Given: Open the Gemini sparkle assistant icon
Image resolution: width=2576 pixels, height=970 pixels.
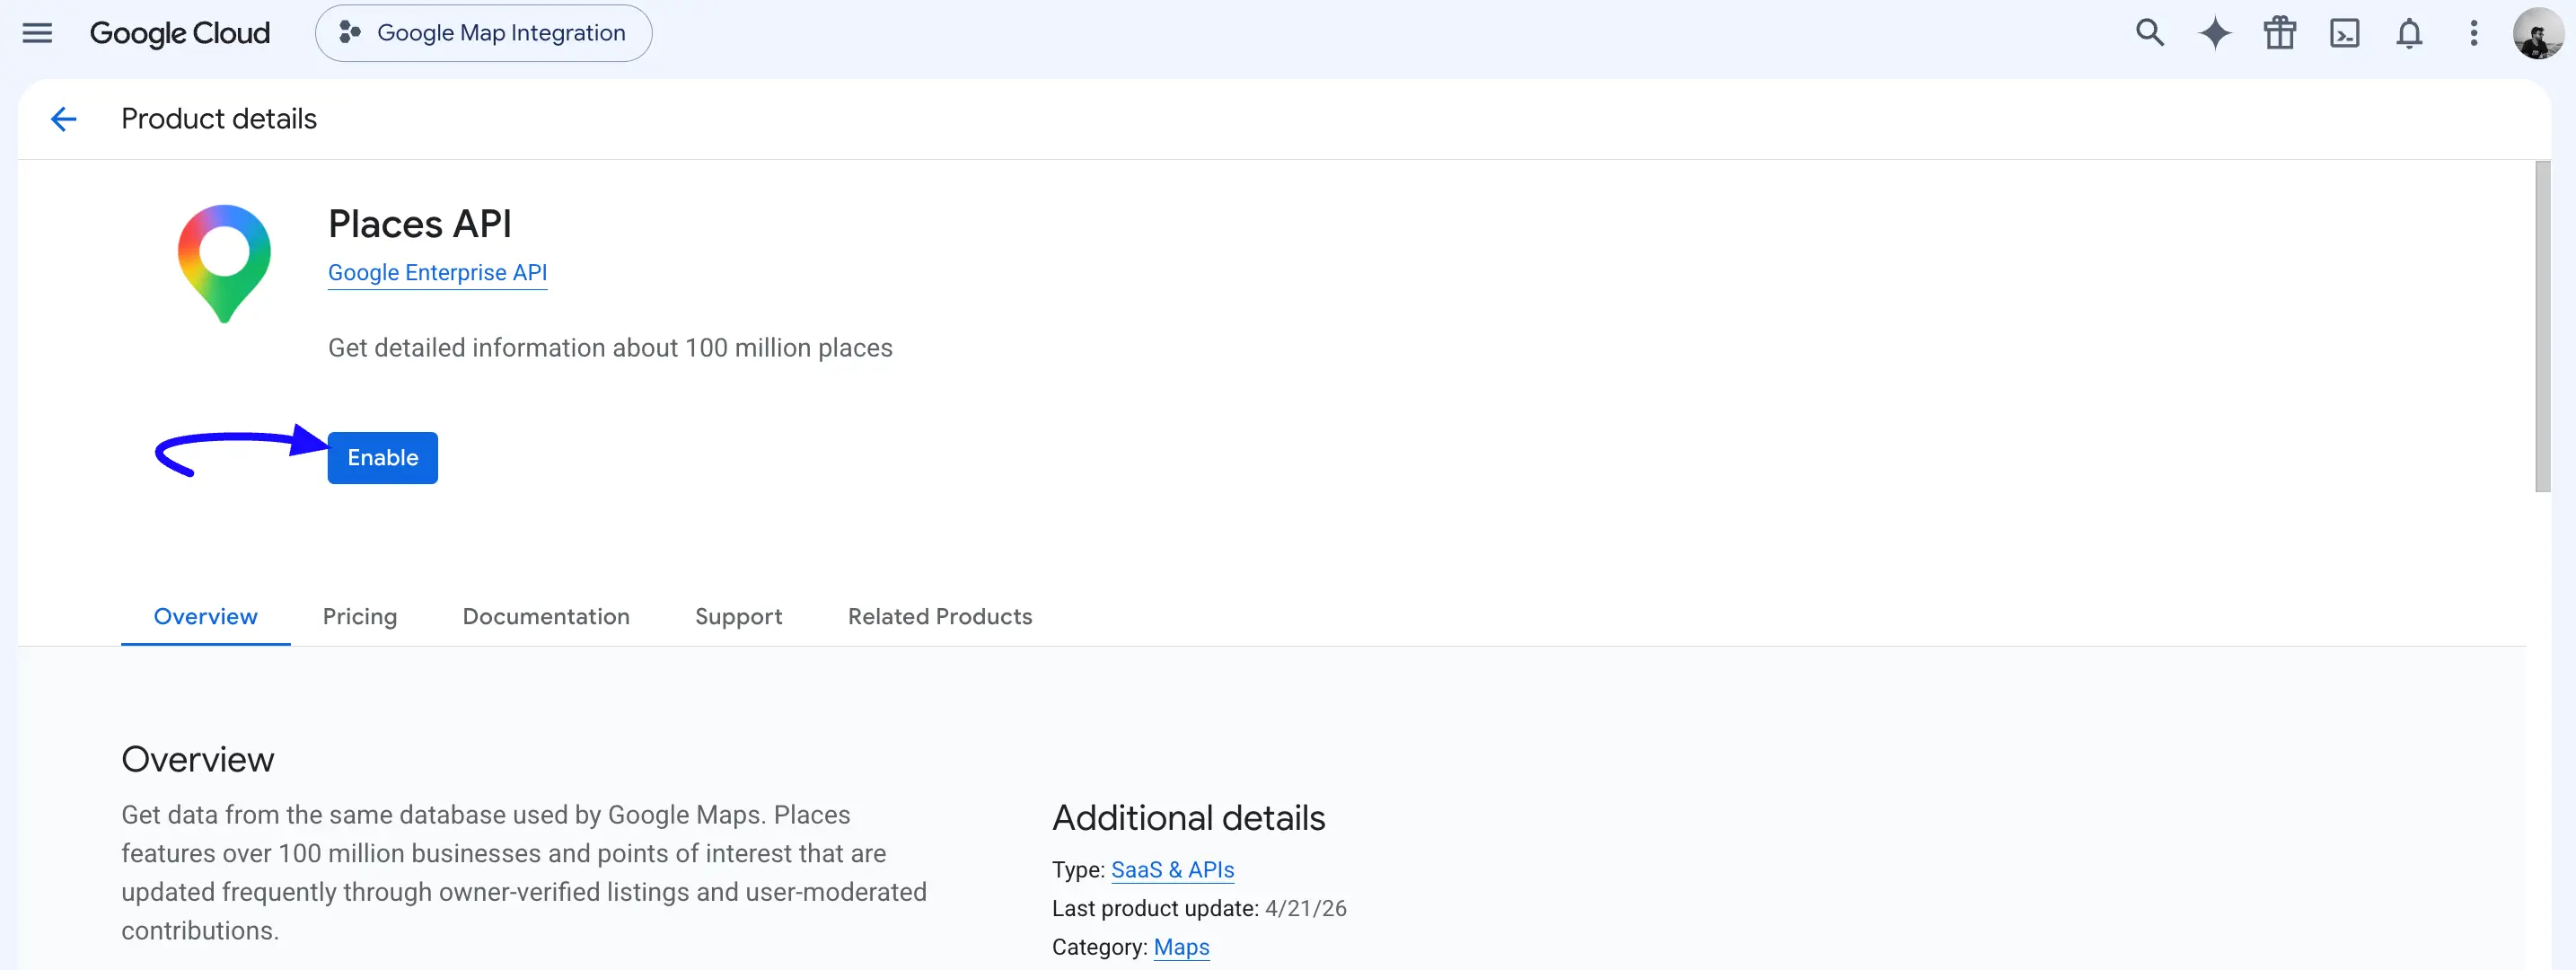Looking at the screenshot, I should (x=2214, y=33).
